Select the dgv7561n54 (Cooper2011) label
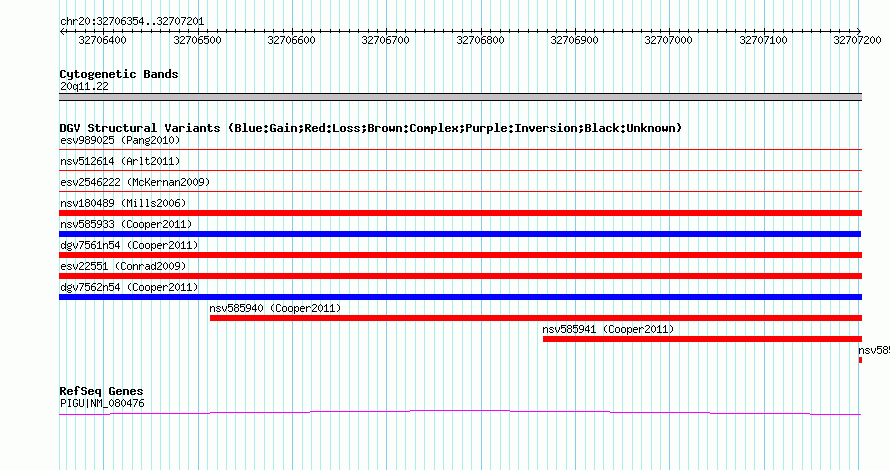This screenshot has width=890, height=470. [x=129, y=245]
